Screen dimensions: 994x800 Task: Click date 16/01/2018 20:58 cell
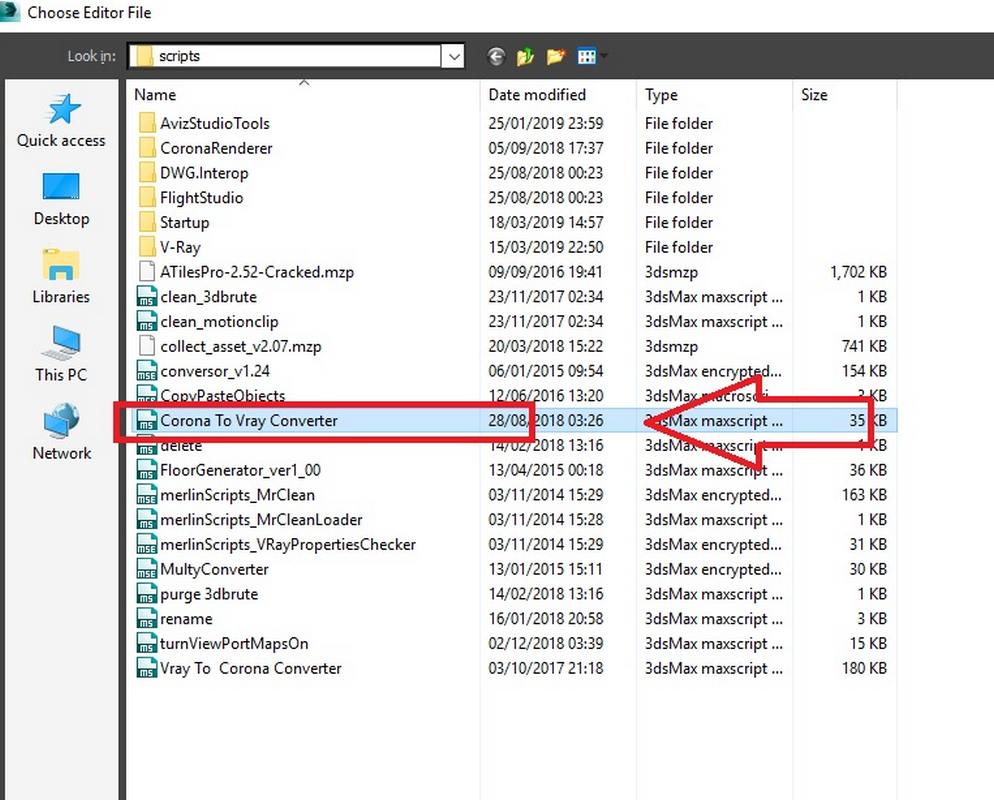pyautogui.click(x=546, y=619)
